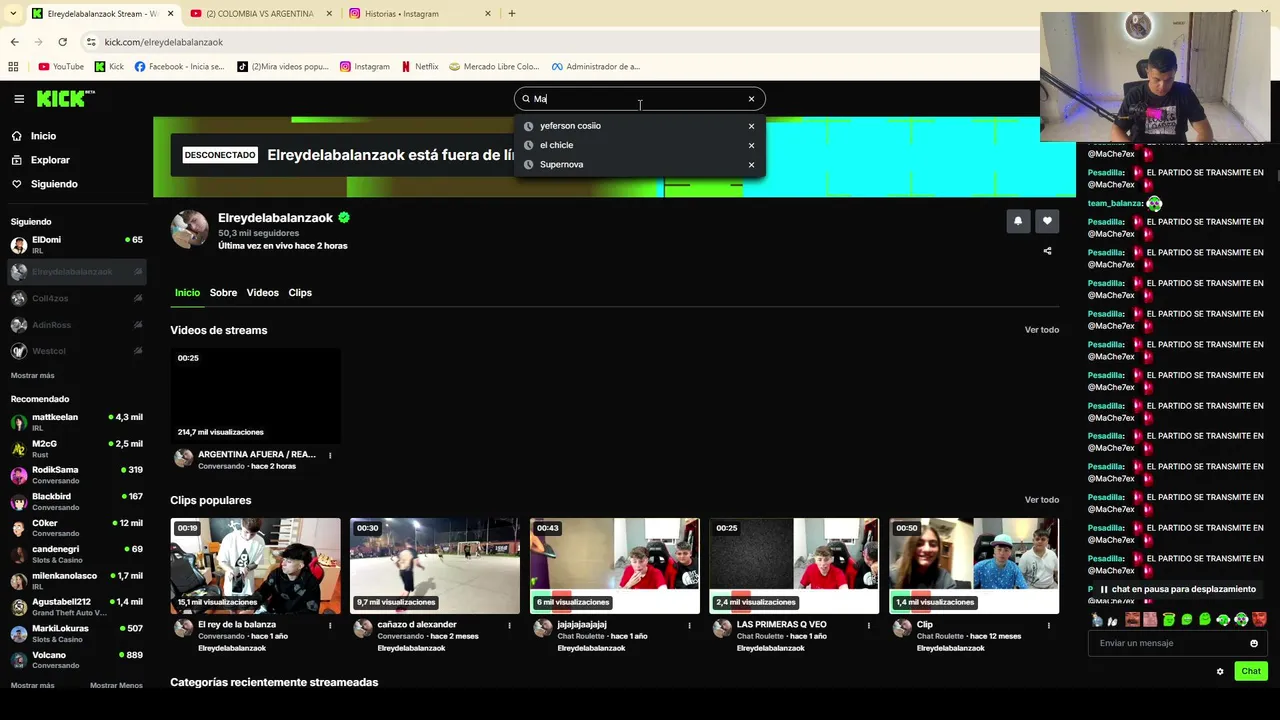Viewport: 1280px width, 720px height.
Task: Select the Inicio channel tab
Action: (x=187, y=293)
